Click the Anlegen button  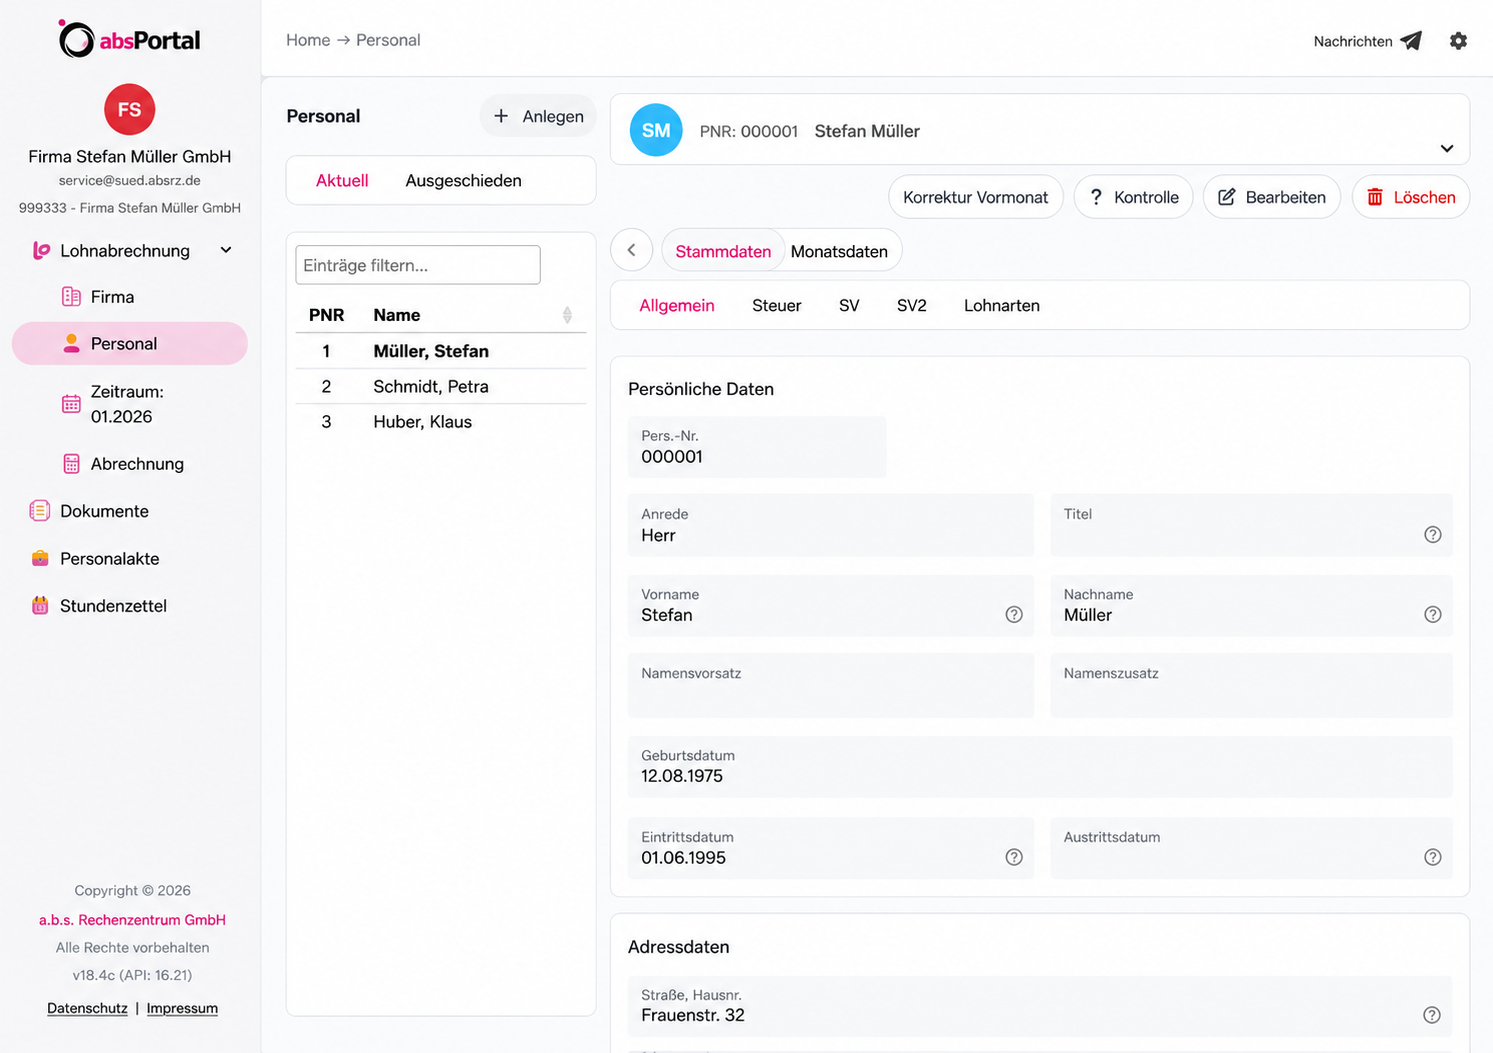pyautogui.click(x=538, y=116)
